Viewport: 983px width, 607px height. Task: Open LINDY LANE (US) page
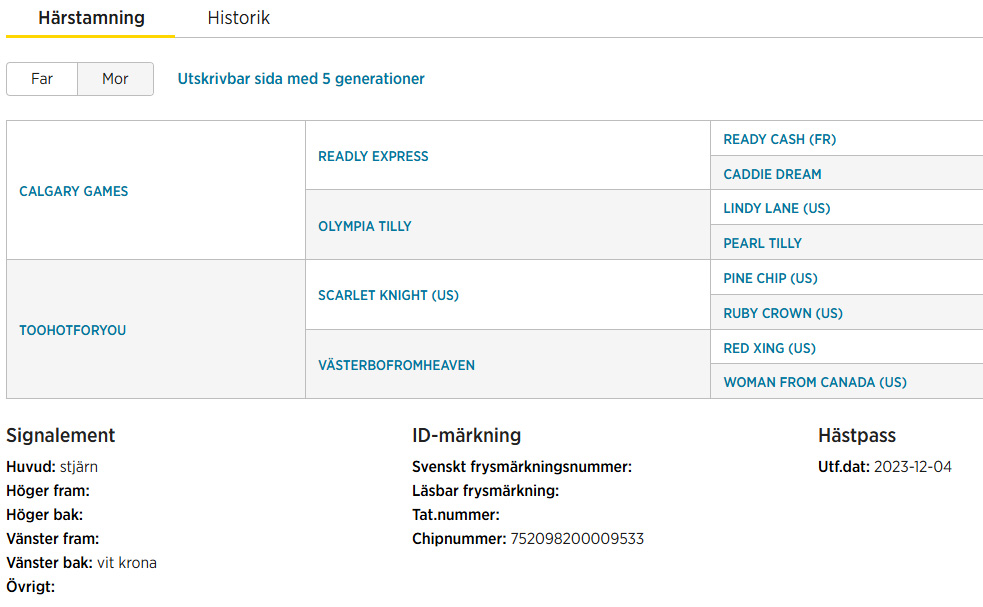[x=776, y=208]
